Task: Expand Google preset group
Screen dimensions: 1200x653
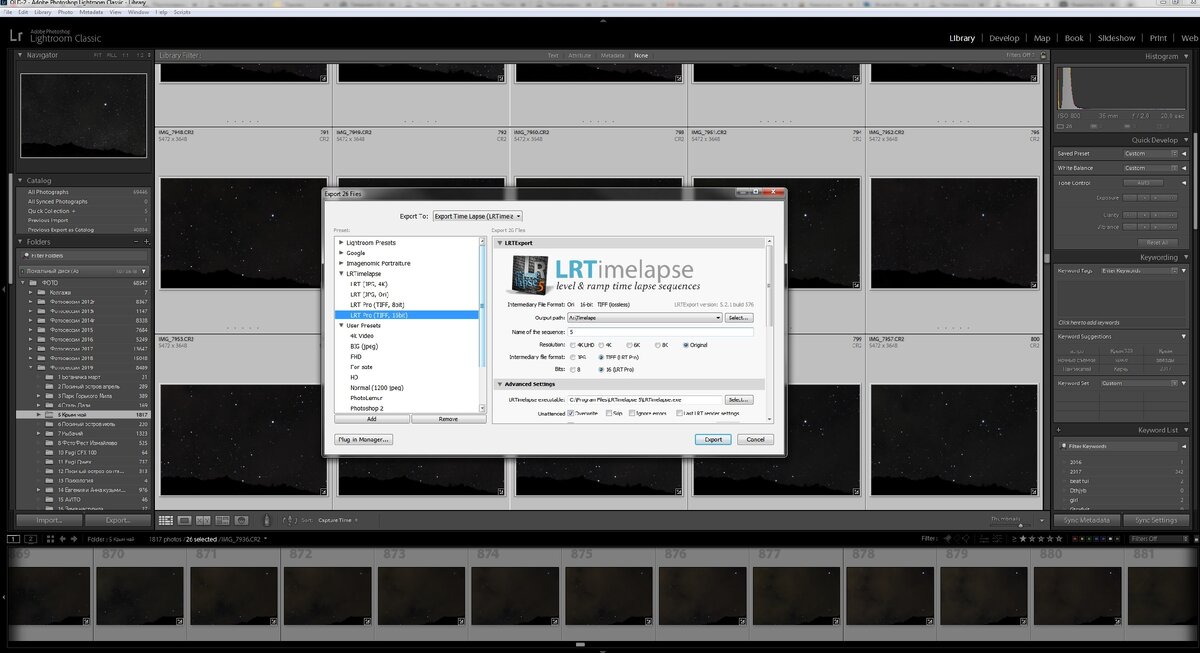Action: click(342, 253)
